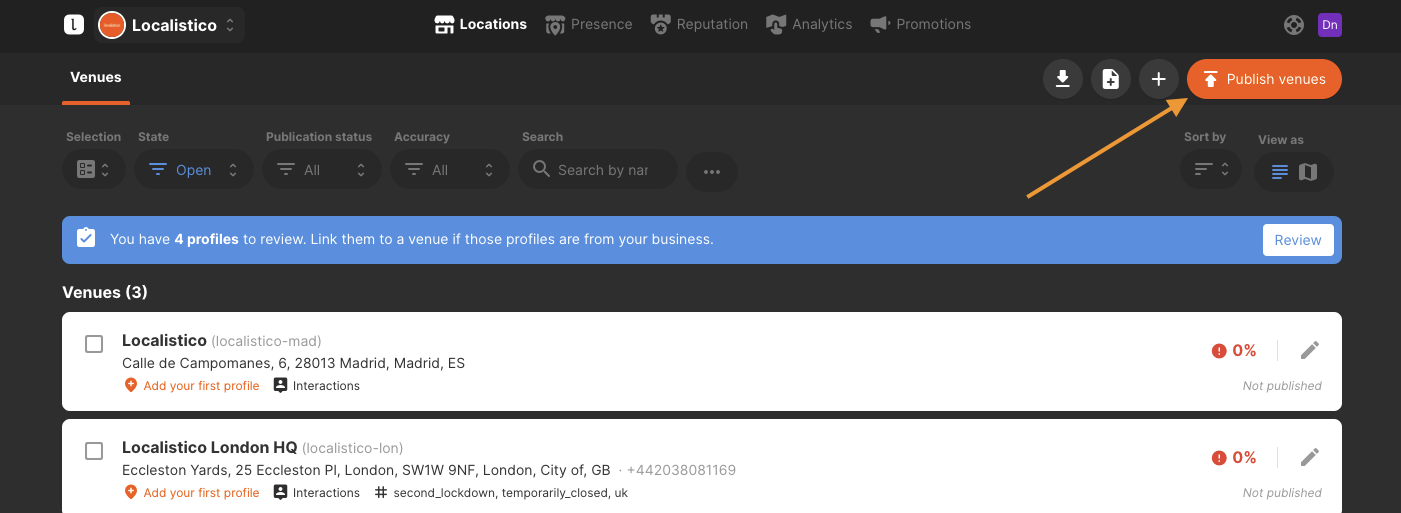The height and width of the screenshot is (513, 1401).
Task: Click the import file icon
Action: pyautogui.click(x=1111, y=79)
